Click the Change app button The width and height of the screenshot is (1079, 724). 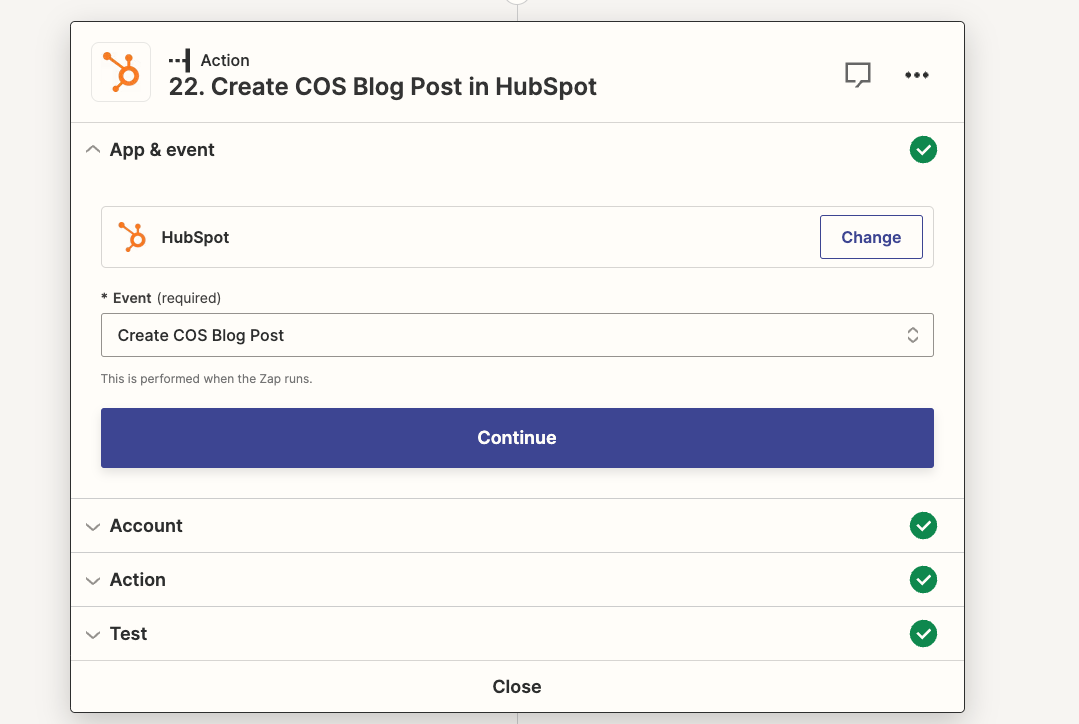871,237
